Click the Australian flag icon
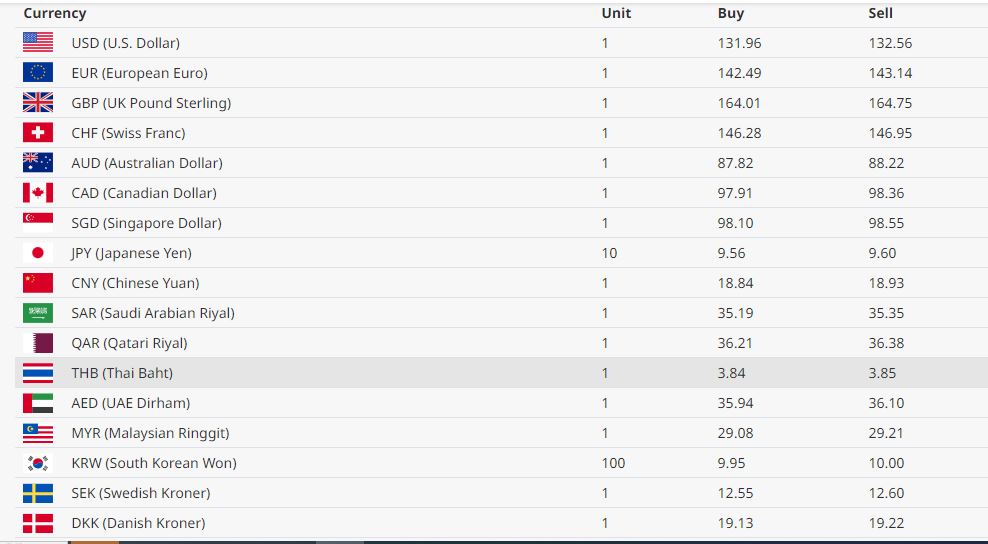 [x=38, y=163]
